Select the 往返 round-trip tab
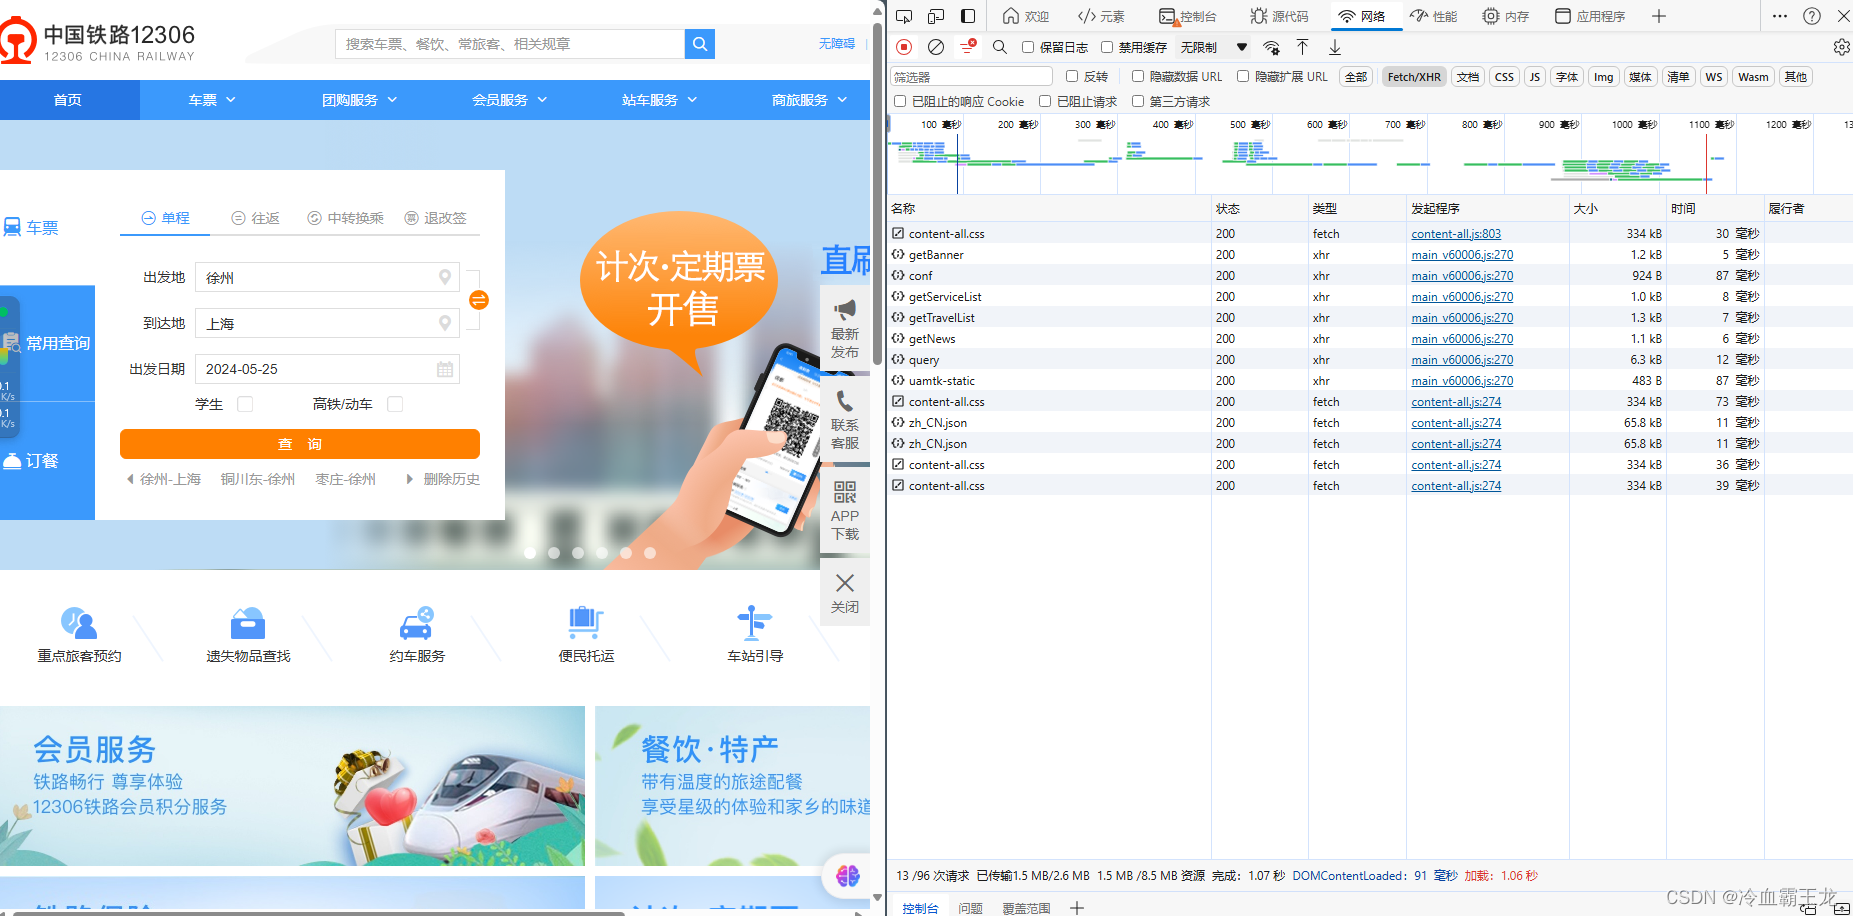 pos(256,218)
